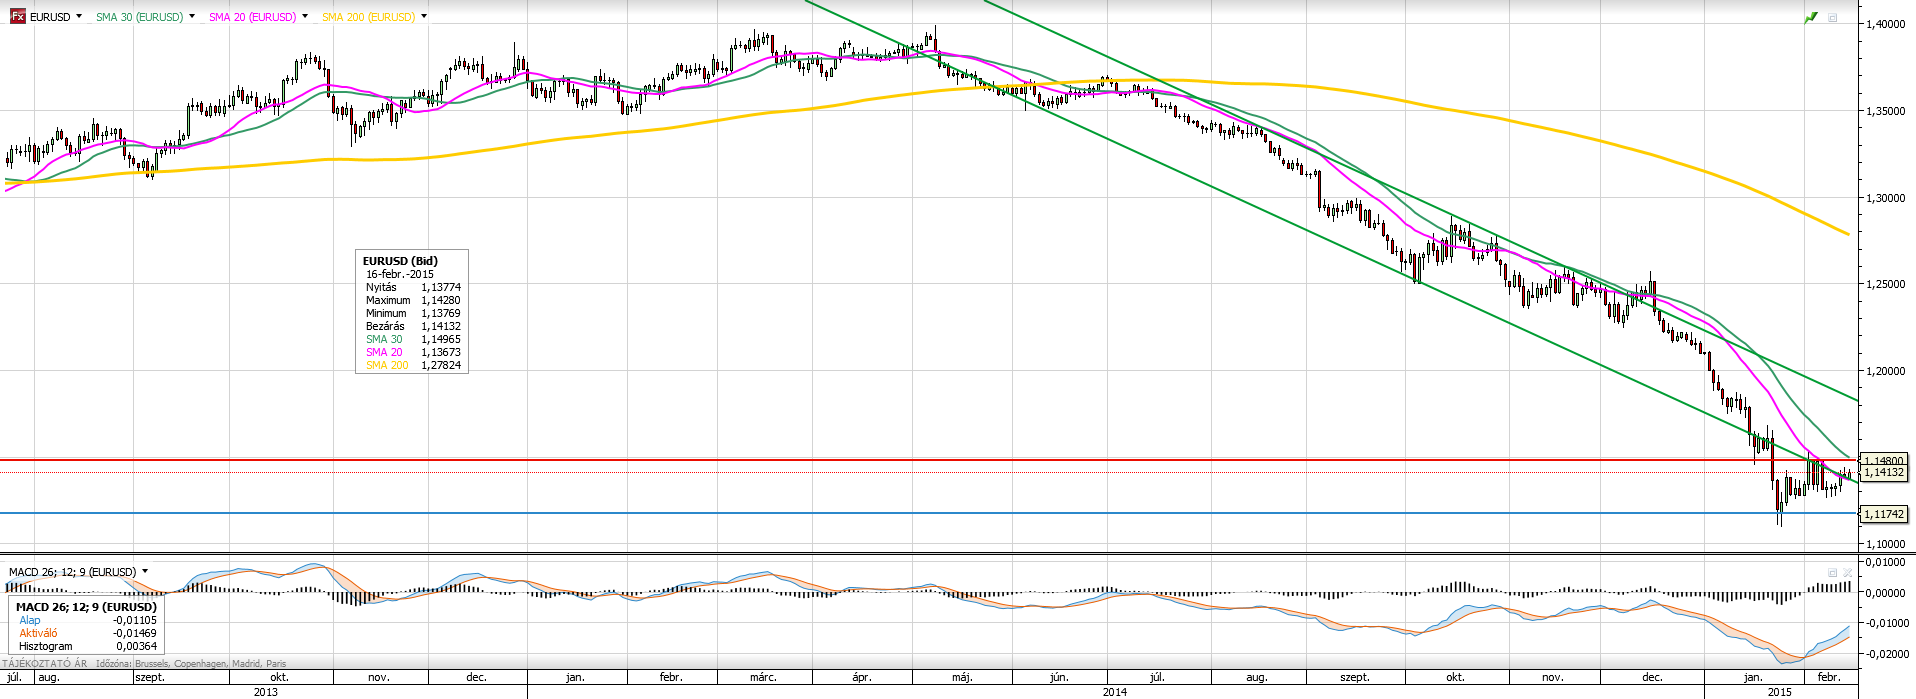The image size is (1916, 699).
Task: Click the 2015 year label
Action: coord(1780,691)
